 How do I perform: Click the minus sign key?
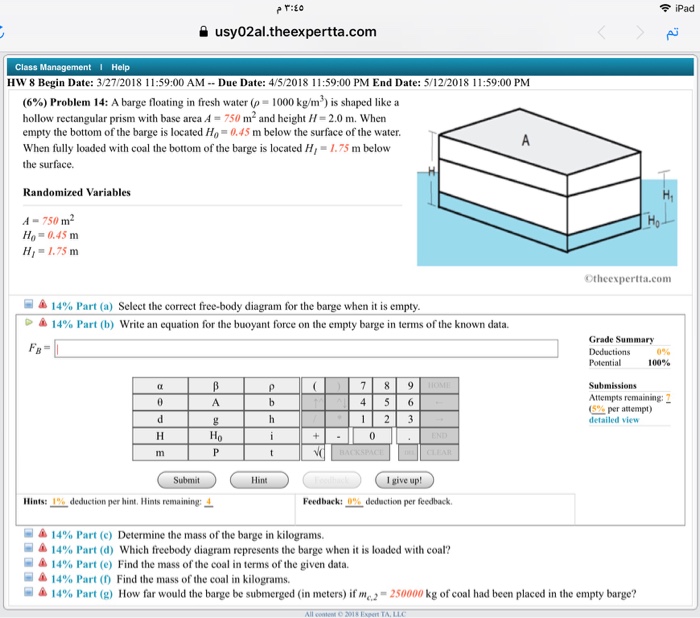pos(339,435)
